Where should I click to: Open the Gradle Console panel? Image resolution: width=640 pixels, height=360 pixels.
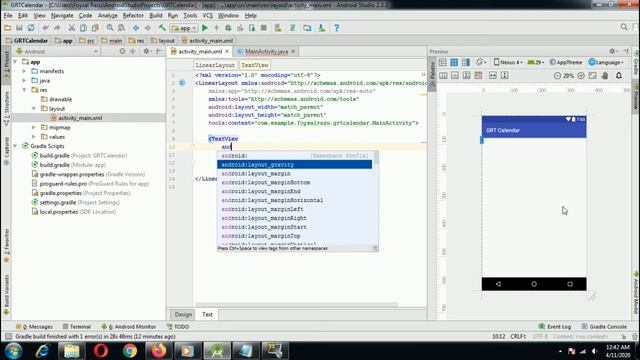coord(604,327)
